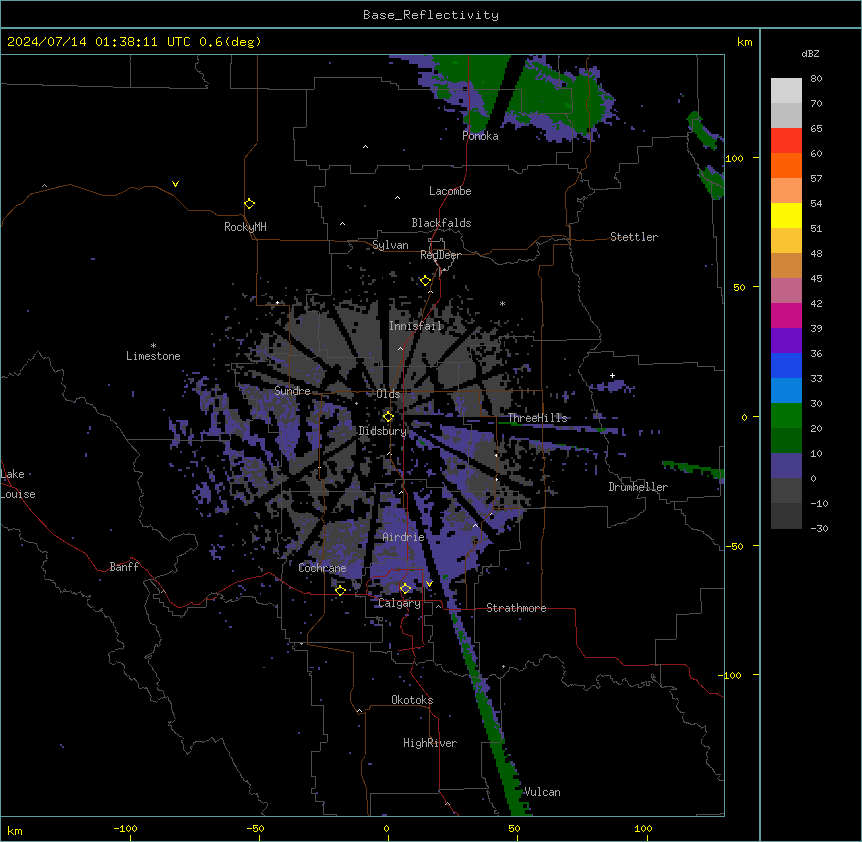Select the Innisfail label
The height and width of the screenshot is (842, 862).
pos(416,326)
